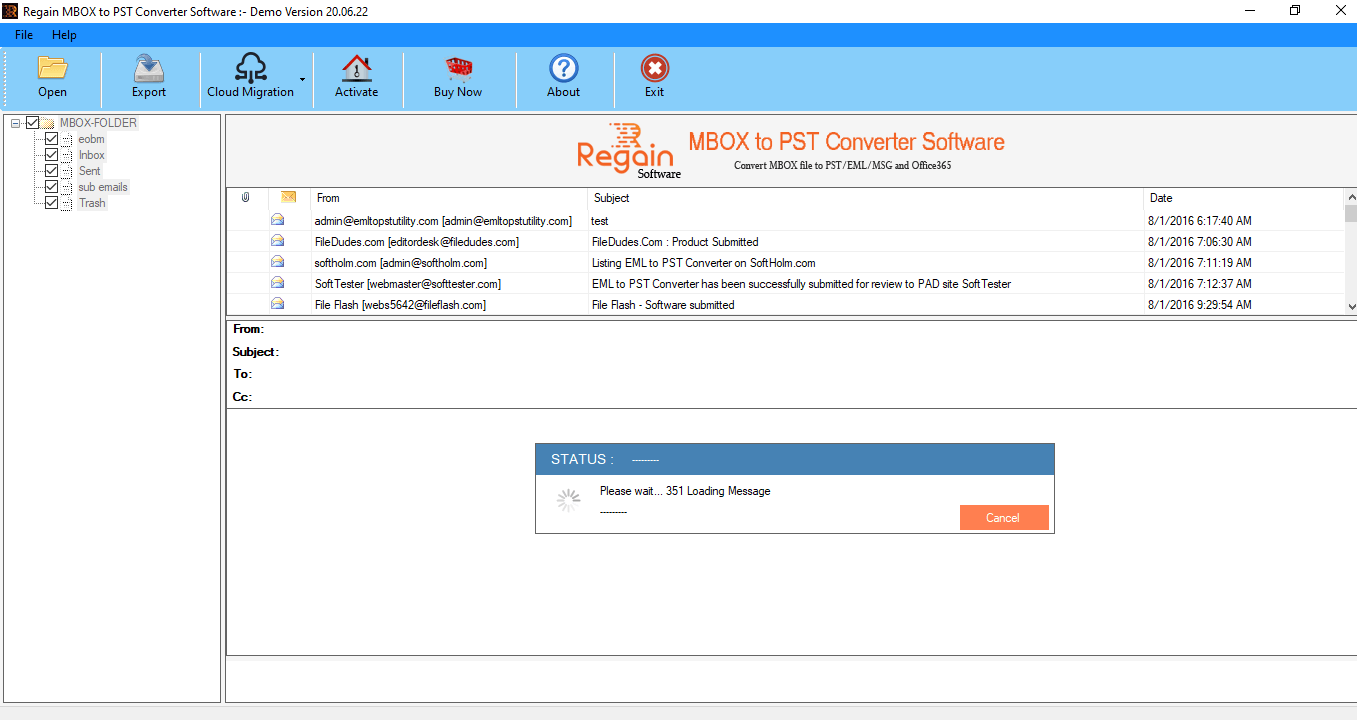Click the Activate toolbar icon
The image size is (1357, 720).
pos(356,68)
